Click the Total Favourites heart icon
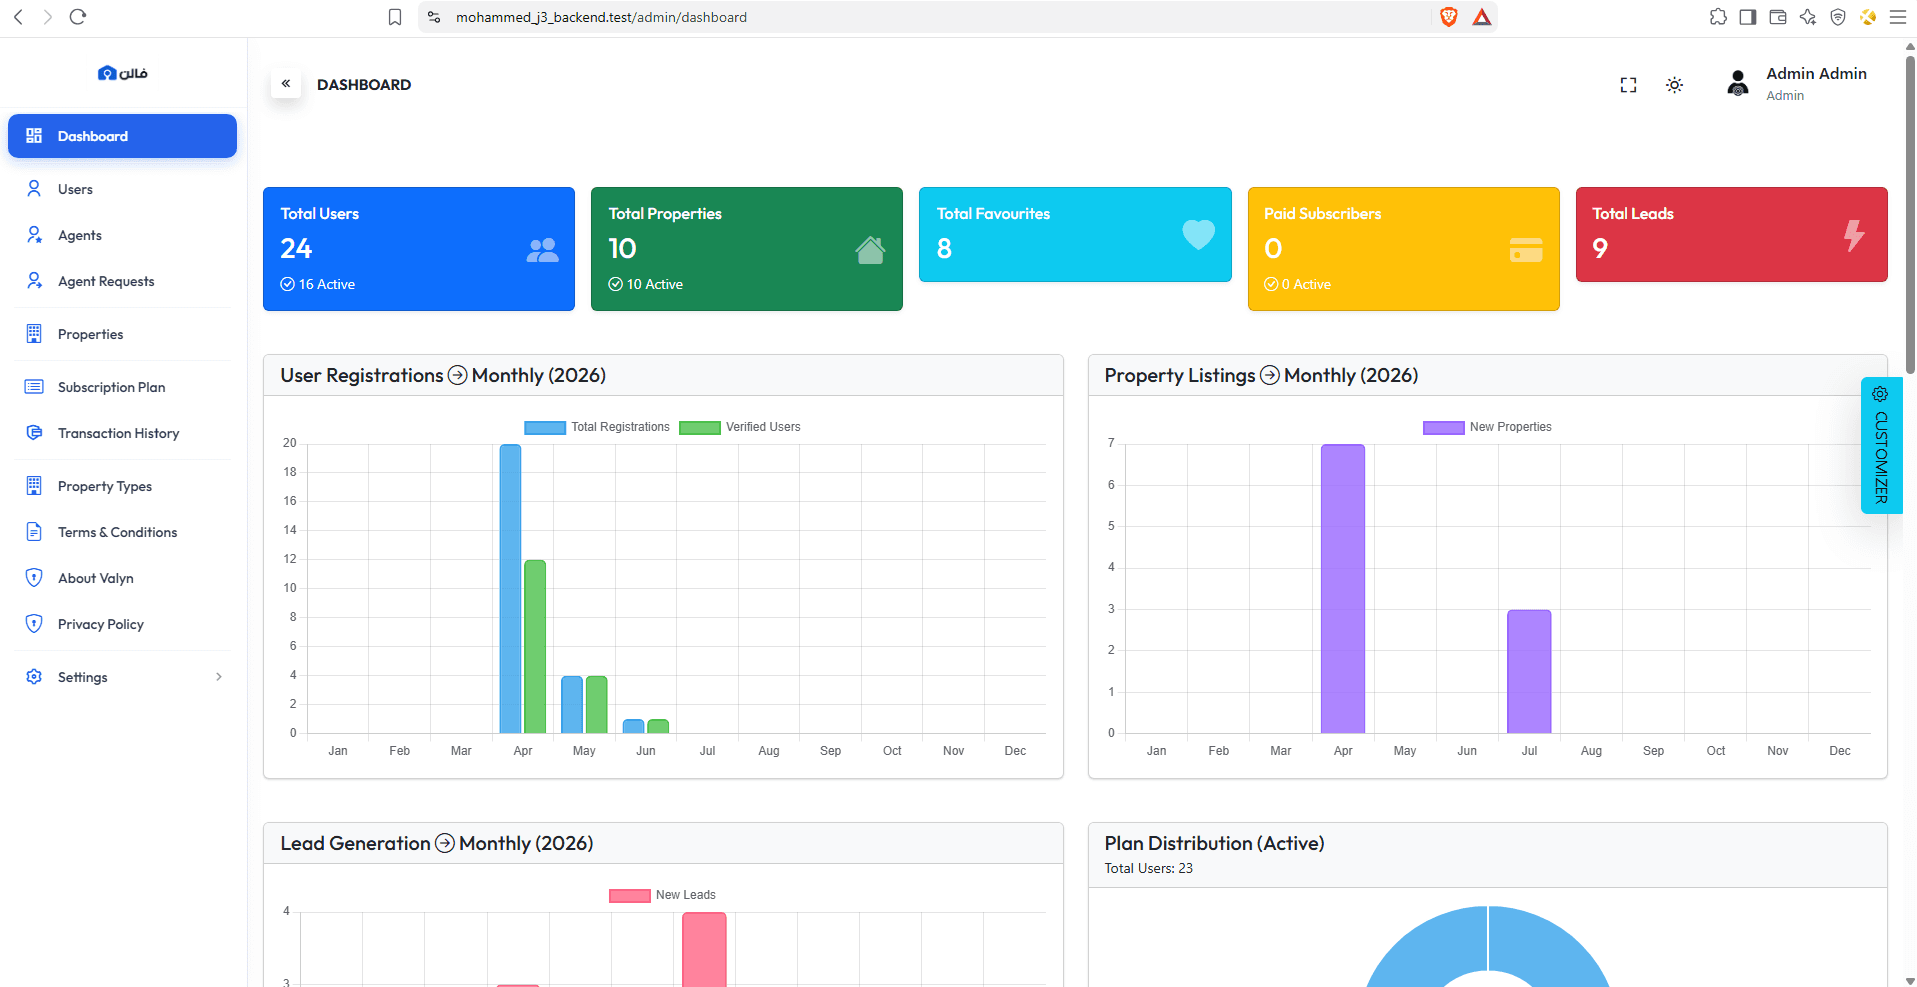1917x987 pixels. click(x=1198, y=235)
